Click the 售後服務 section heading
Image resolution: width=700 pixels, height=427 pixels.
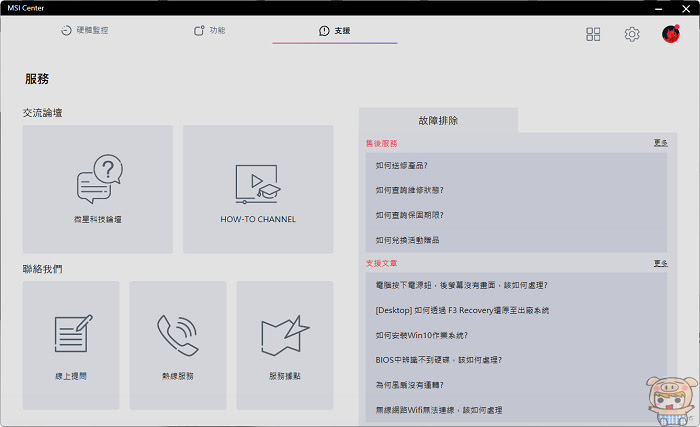pyautogui.click(x=381, y=143)
